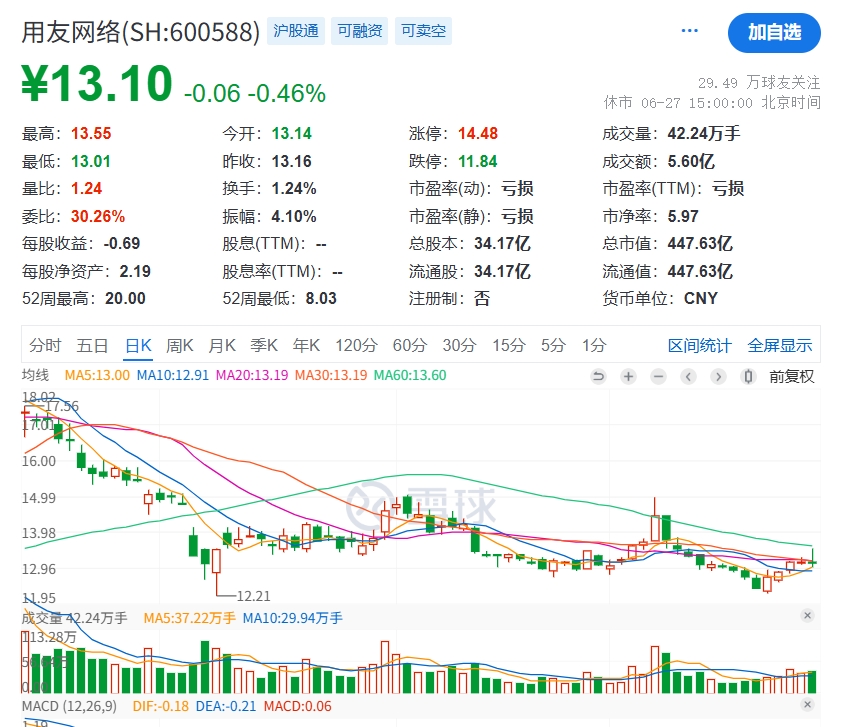The width and height of the screenshot is (846, 727).
Task: Click the MA30:13.19 legend value
Action: [331, 375]
